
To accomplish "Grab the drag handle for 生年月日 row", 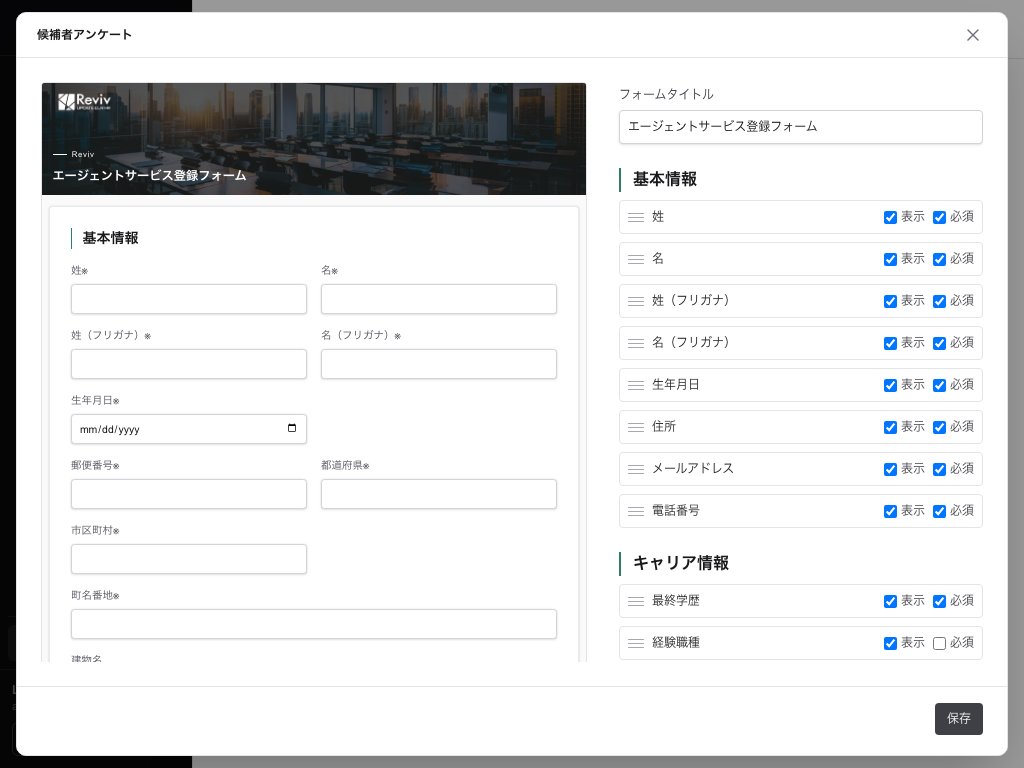I will pos(635,385).
